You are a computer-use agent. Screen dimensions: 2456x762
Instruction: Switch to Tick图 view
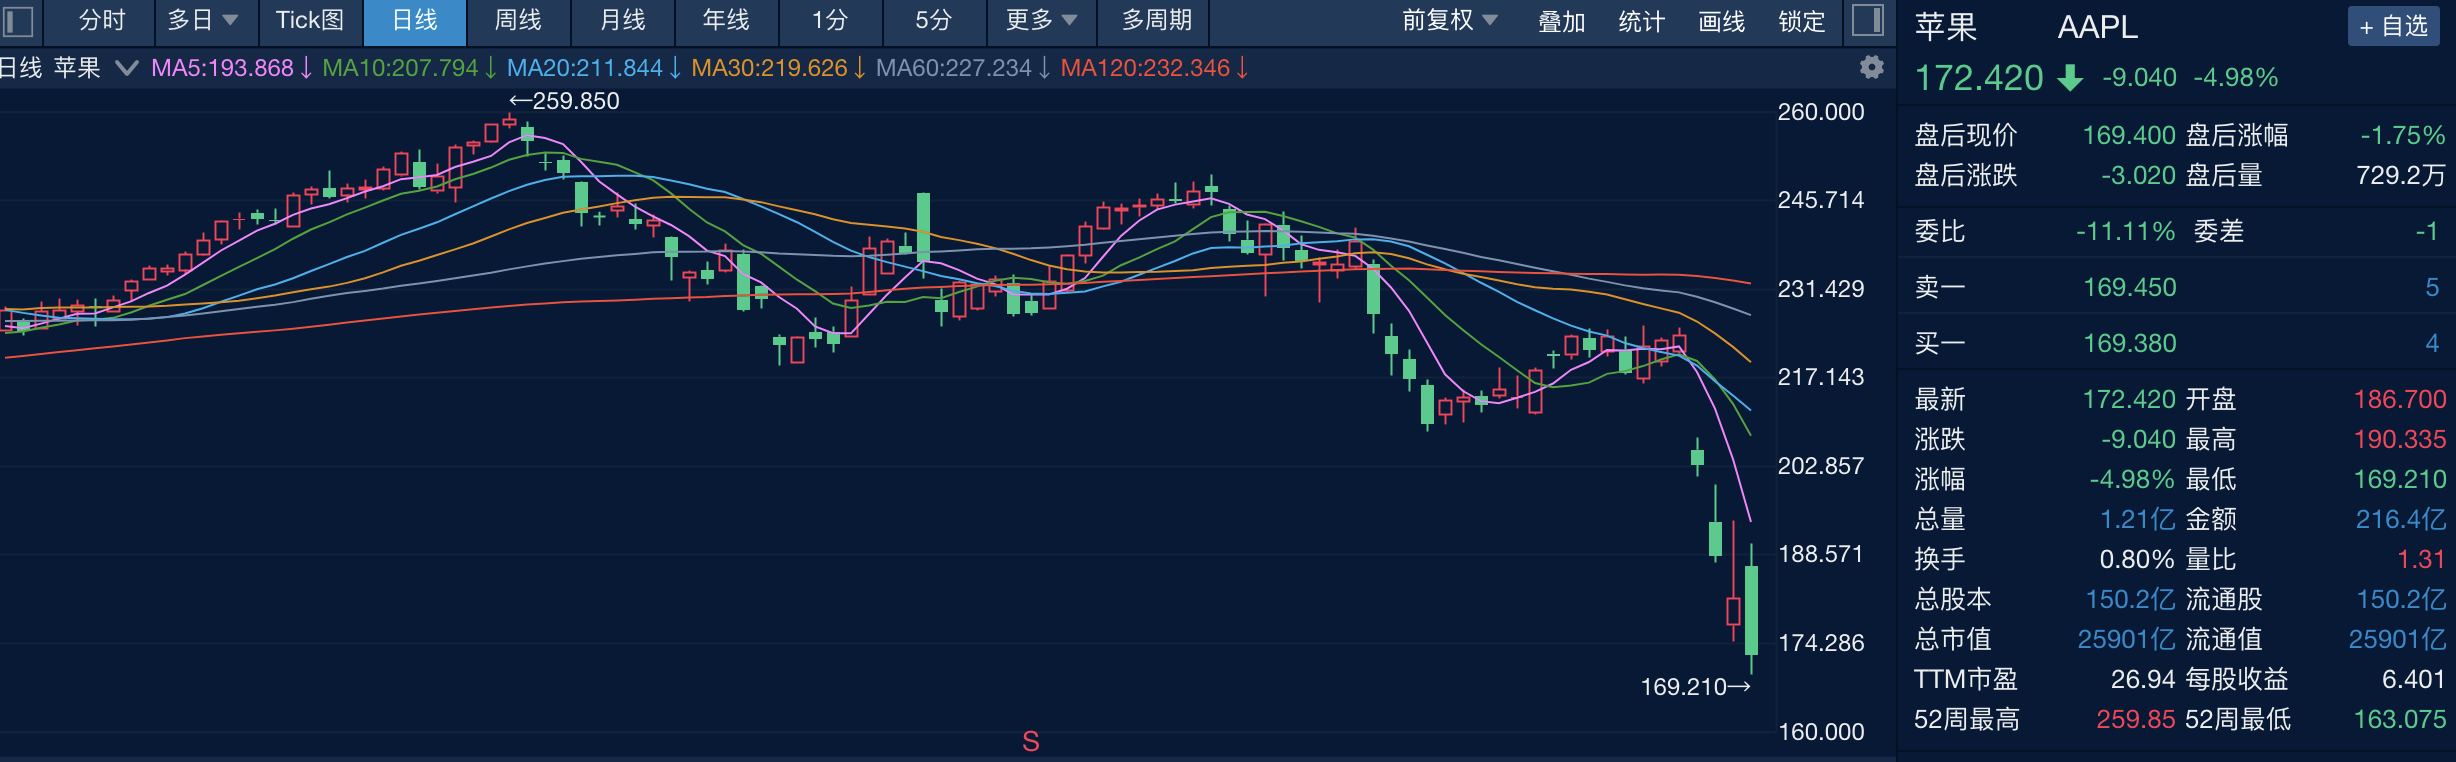point(310,21)
